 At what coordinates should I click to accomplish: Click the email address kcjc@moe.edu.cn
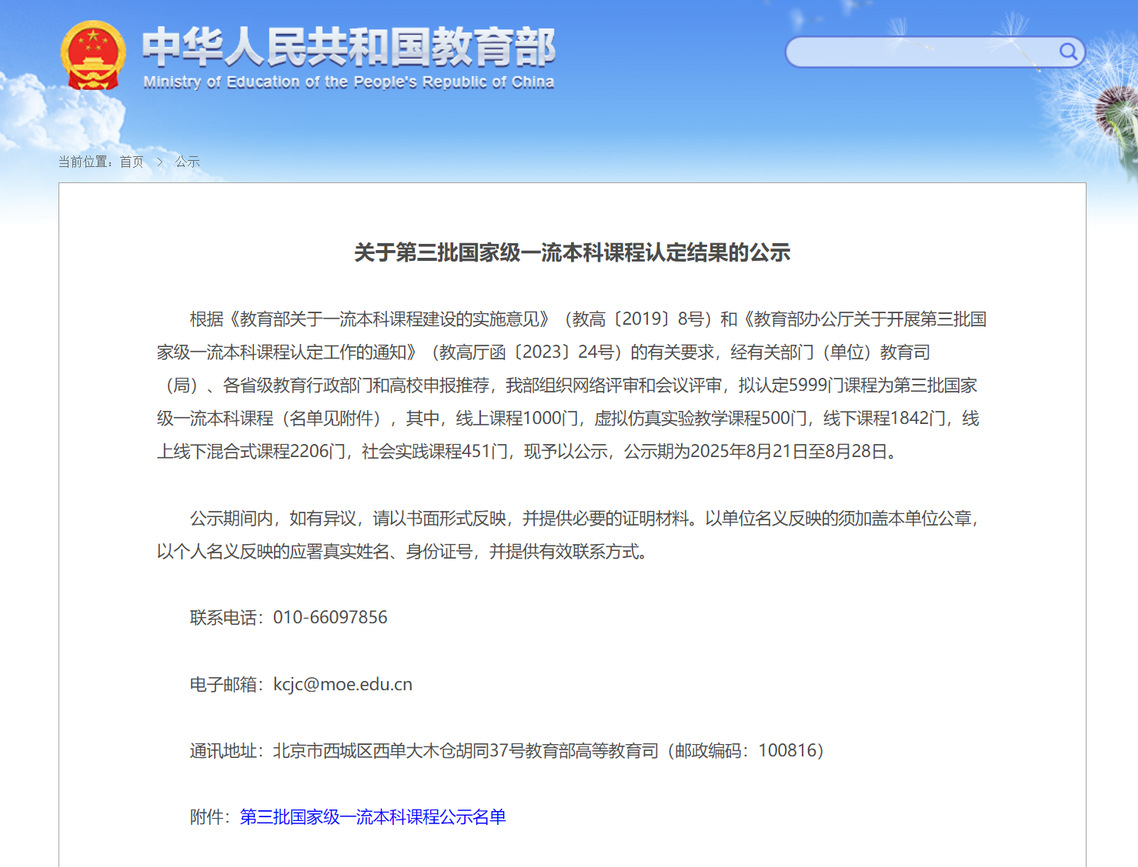343,685
